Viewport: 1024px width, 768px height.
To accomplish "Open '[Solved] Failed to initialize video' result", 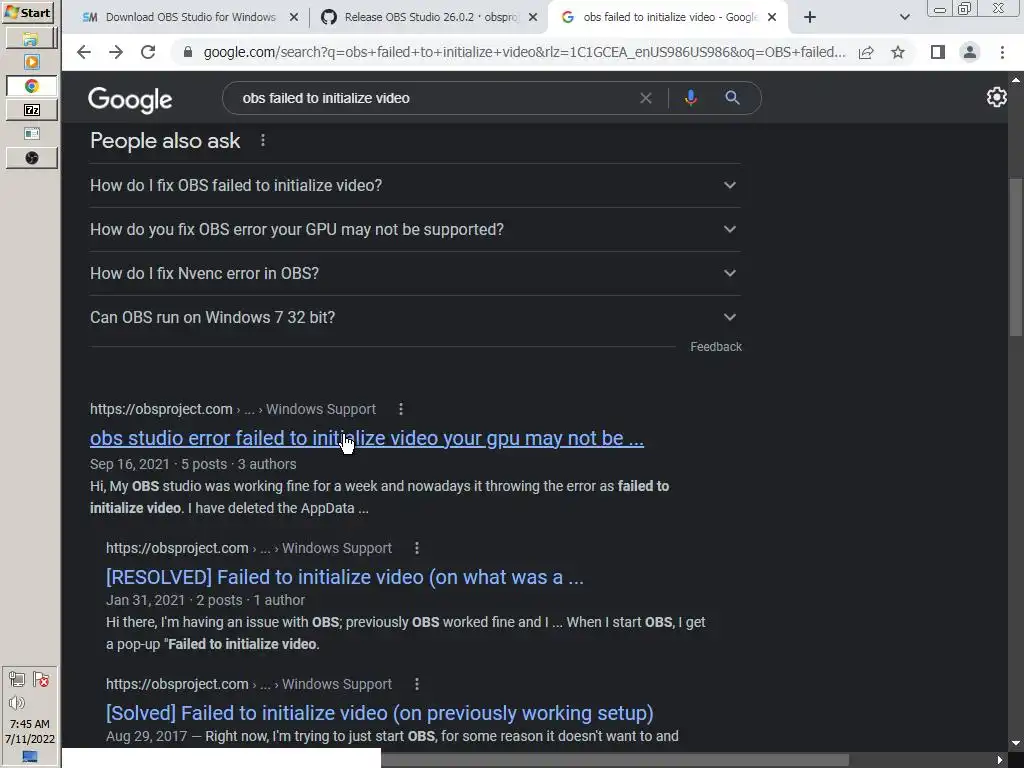I will [379, 713].
